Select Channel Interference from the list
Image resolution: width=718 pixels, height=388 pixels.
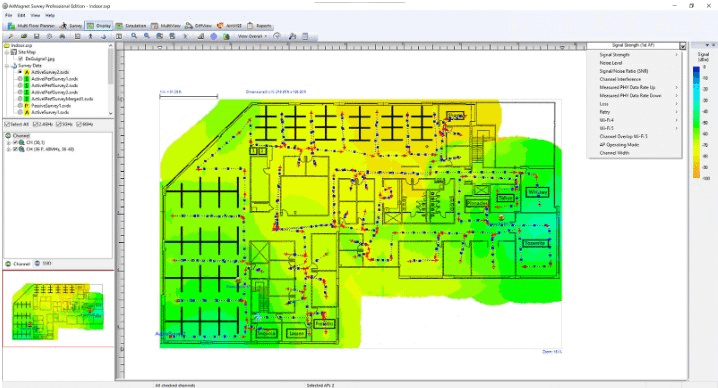point(620,79)
